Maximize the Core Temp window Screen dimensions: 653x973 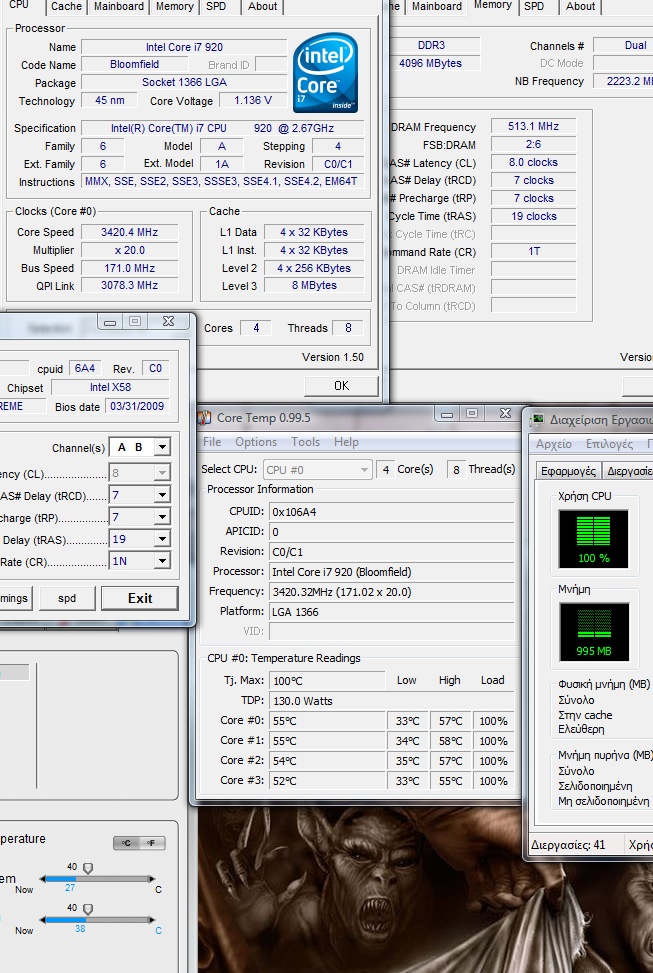tap(472, 413)
